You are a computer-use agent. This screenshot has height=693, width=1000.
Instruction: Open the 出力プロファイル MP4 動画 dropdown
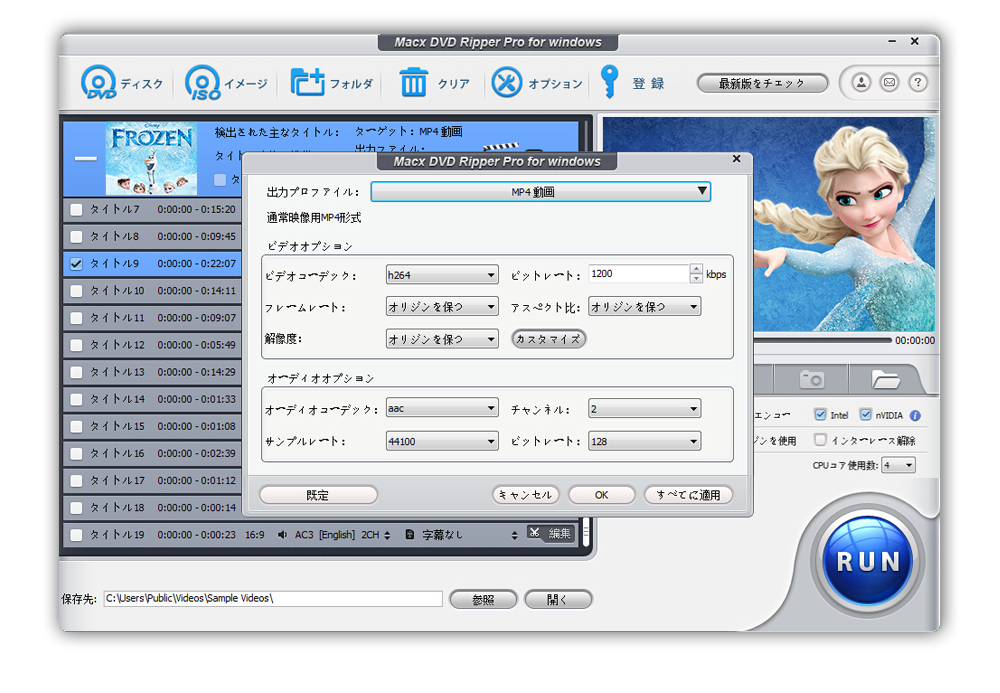[x=541, y=192]
